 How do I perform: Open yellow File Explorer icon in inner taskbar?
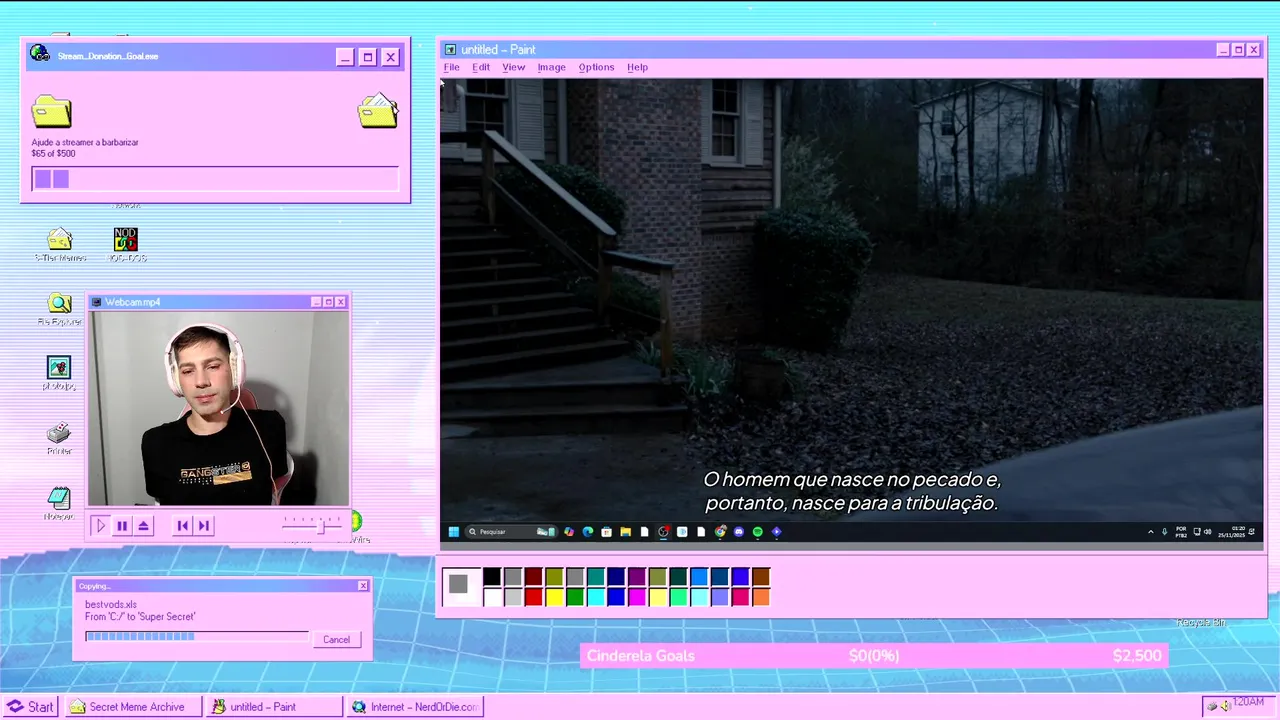625,532
